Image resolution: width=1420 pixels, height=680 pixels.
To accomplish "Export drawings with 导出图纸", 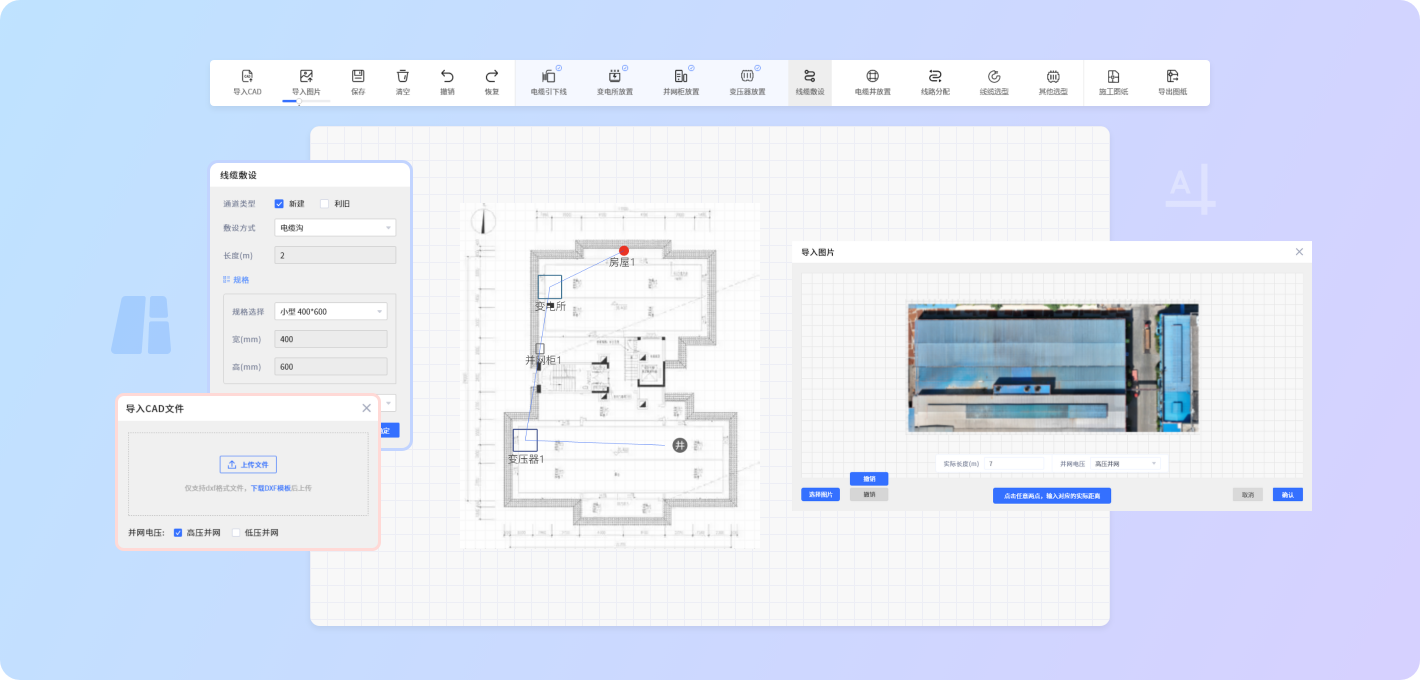I will [x=1172, y=82].
